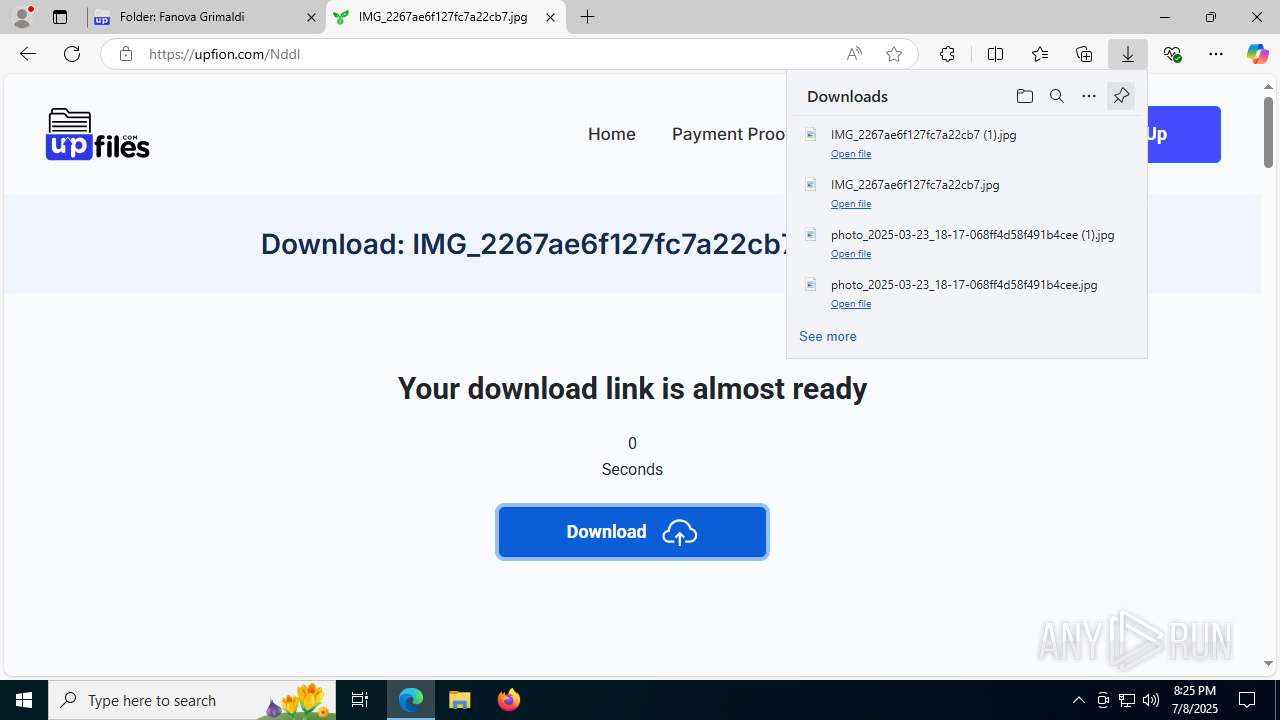Refresh the current page

[72, 54]
